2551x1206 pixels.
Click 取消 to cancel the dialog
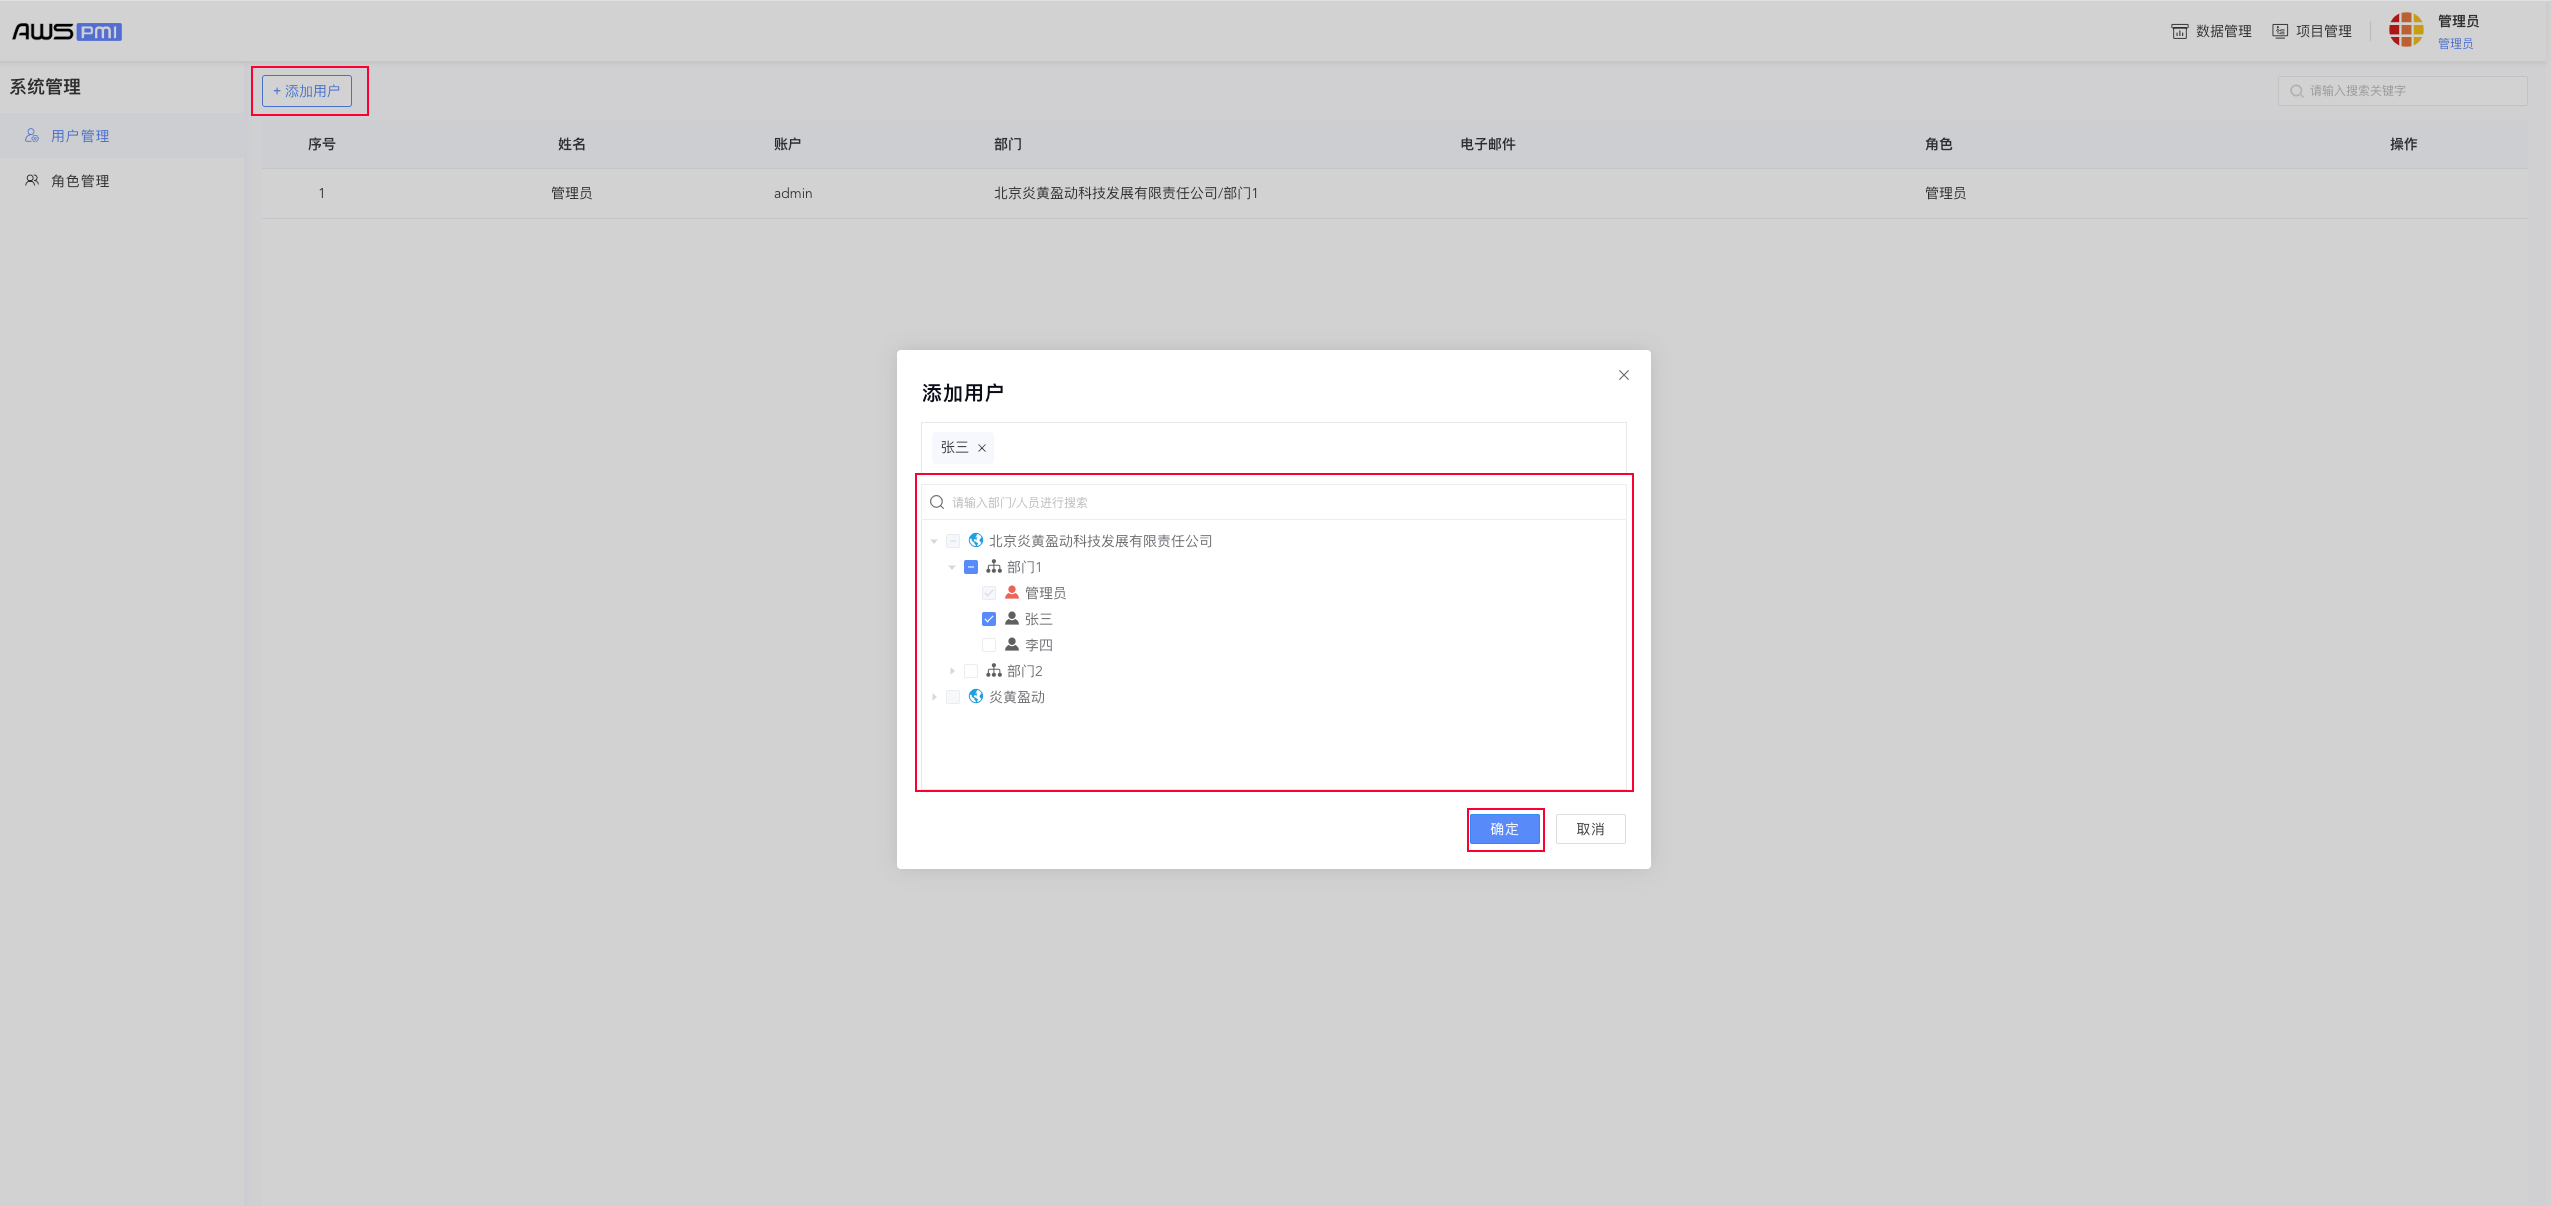[1590, 829]
